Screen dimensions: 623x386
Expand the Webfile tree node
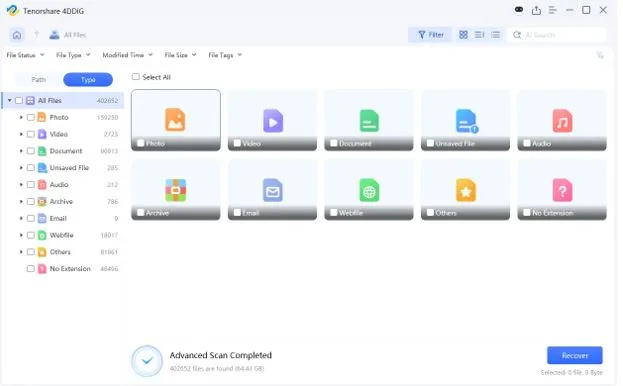coord(21,235)
